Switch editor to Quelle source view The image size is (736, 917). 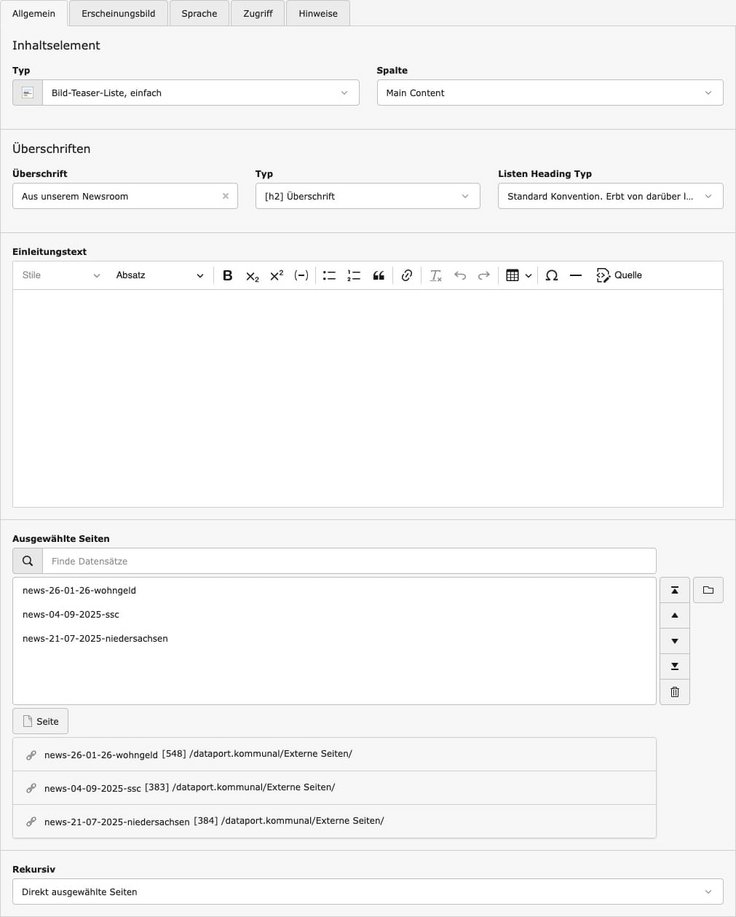[619, 276]
